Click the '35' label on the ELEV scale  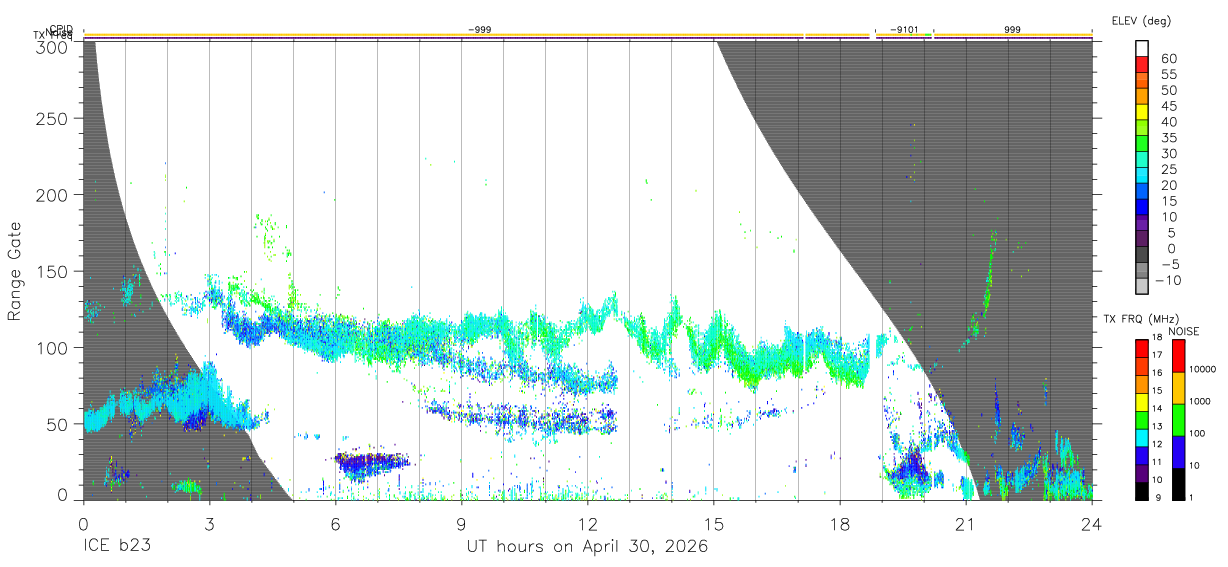tap(1168, 138)
